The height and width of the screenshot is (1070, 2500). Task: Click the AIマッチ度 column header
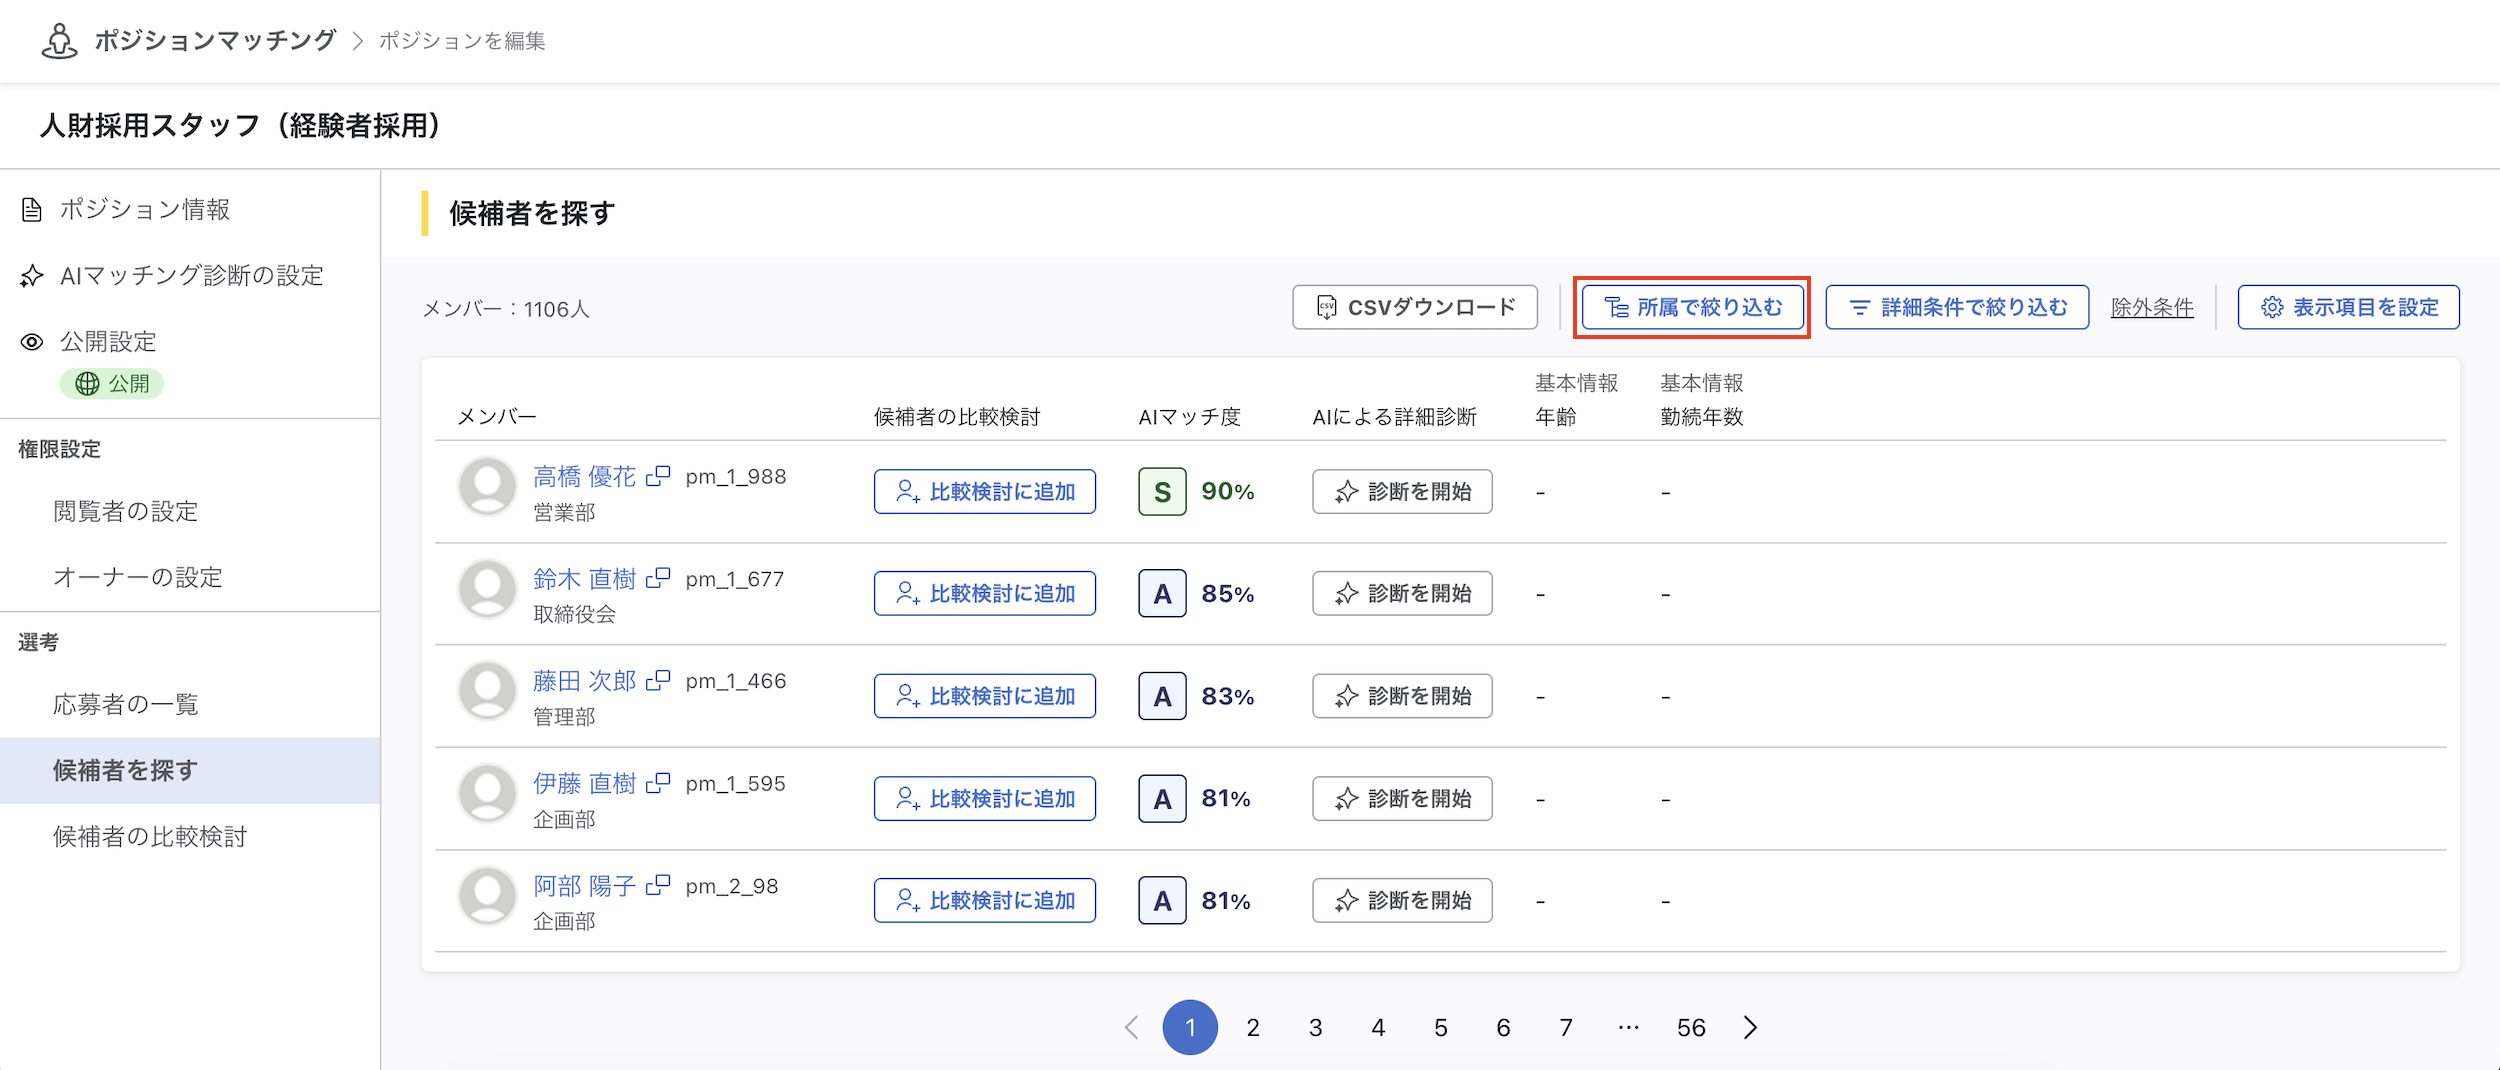(x=1190, y=417)
